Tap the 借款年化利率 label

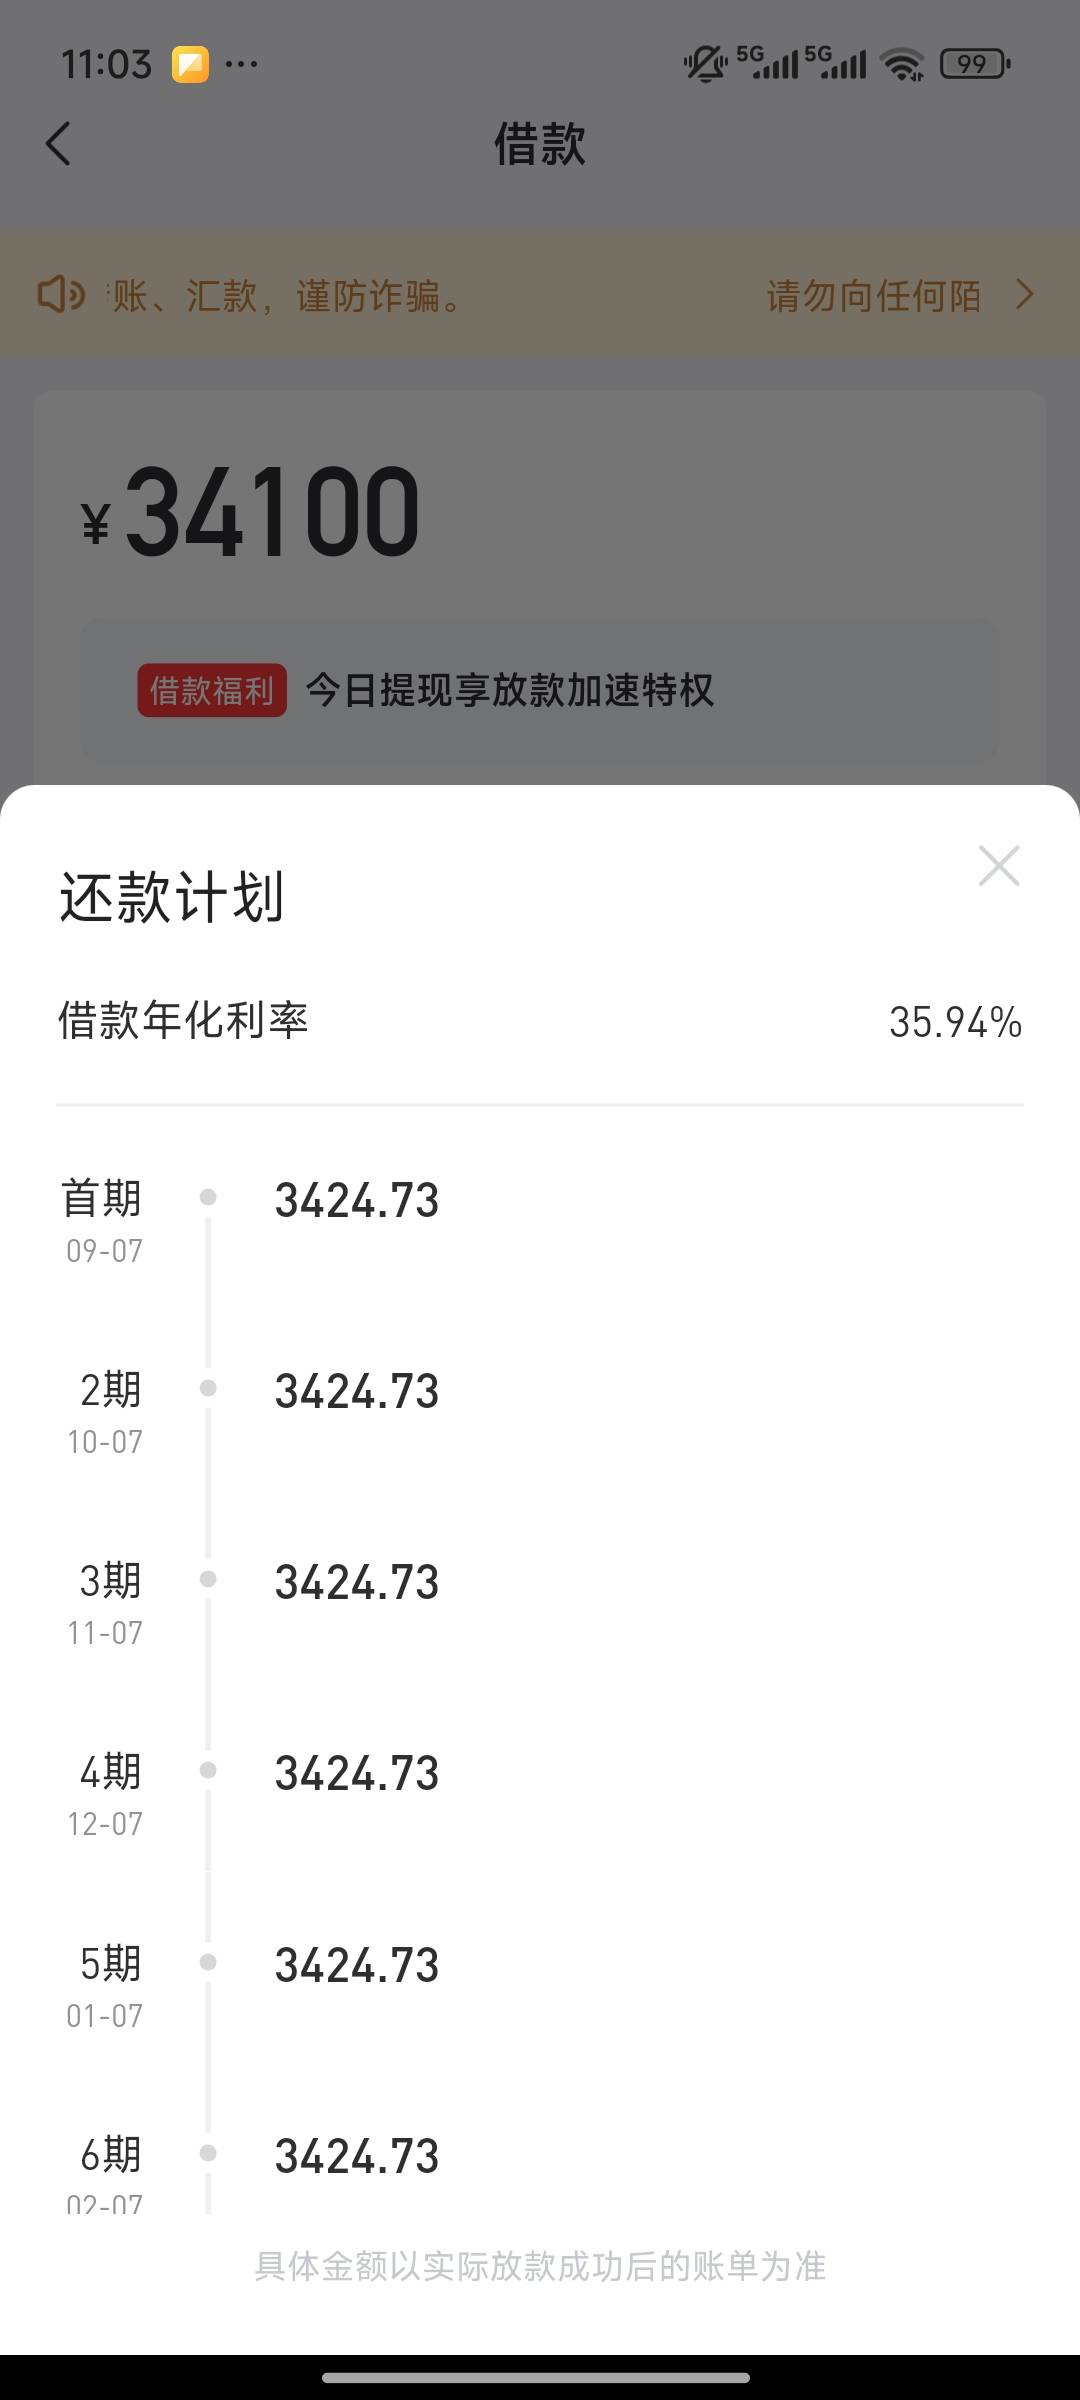pos(183,1021)
